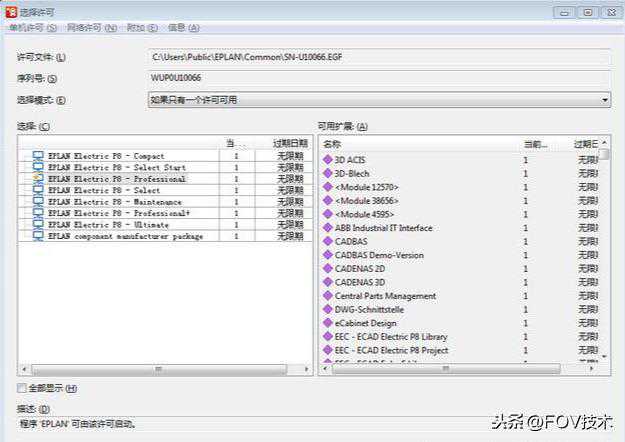Click the license icon for EPLAN Electric P8 - Professional

click(x=38, y=179)
